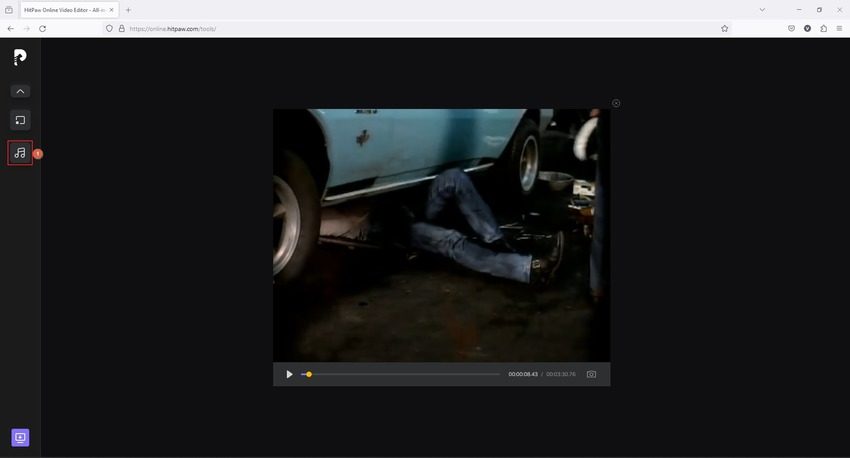Click the current time 00:00:08.43 label
This screenshot has height=458, width=850.
523,374
